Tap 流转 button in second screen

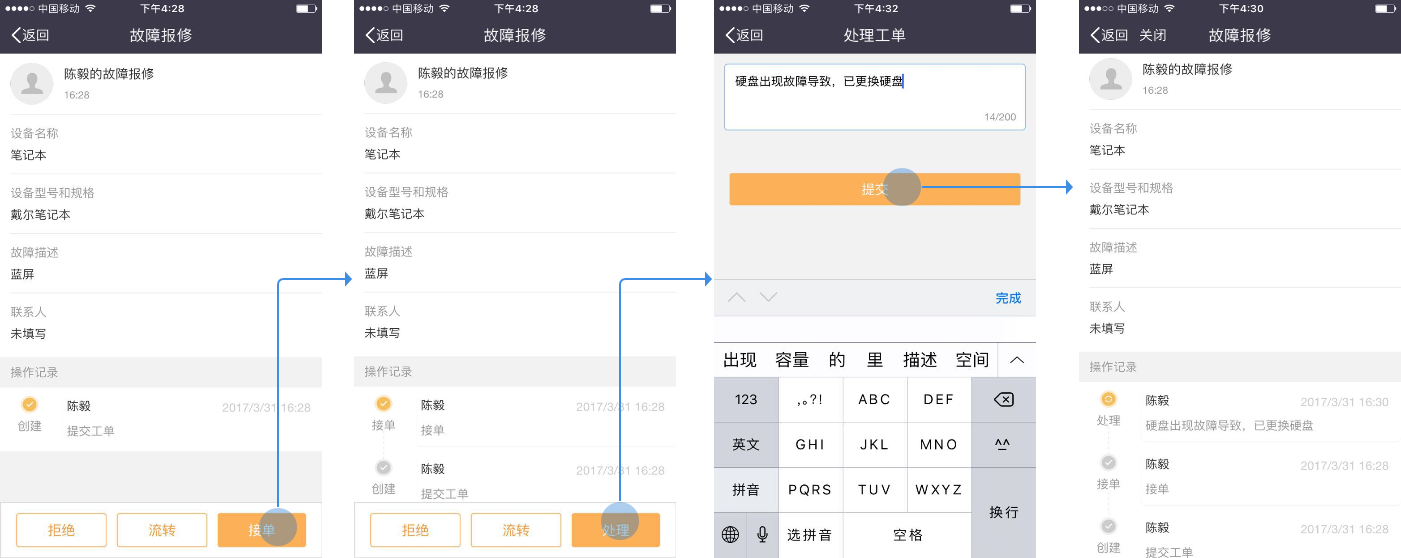(x=516, y=530)
